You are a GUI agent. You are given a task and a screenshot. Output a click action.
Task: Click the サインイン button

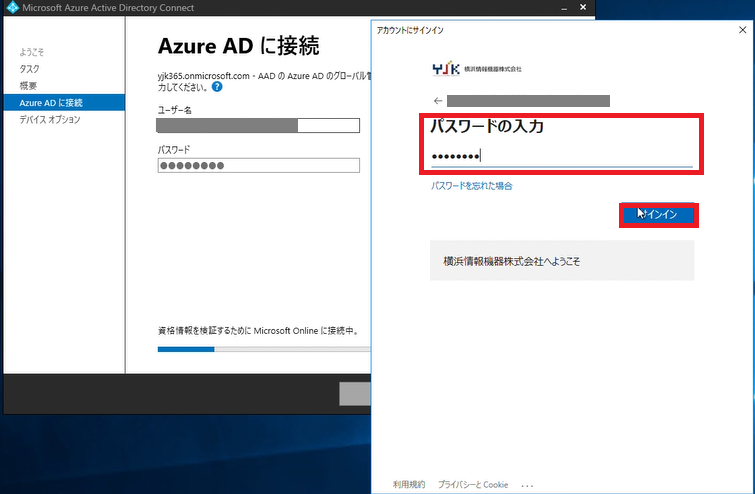point(659,215)
